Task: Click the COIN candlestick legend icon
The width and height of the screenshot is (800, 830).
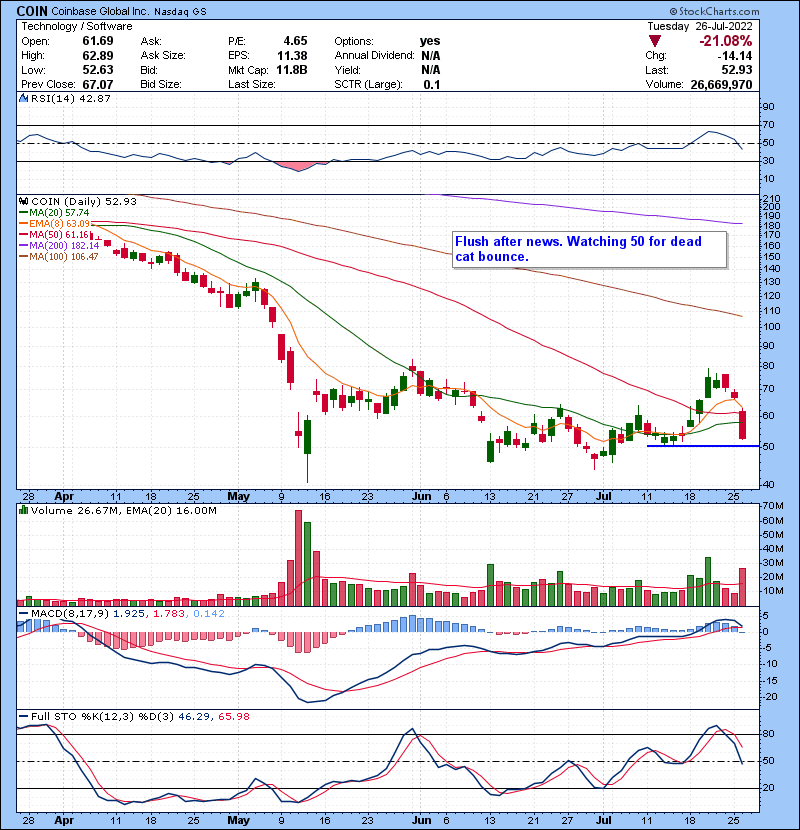Action: (x=23, y=201)
